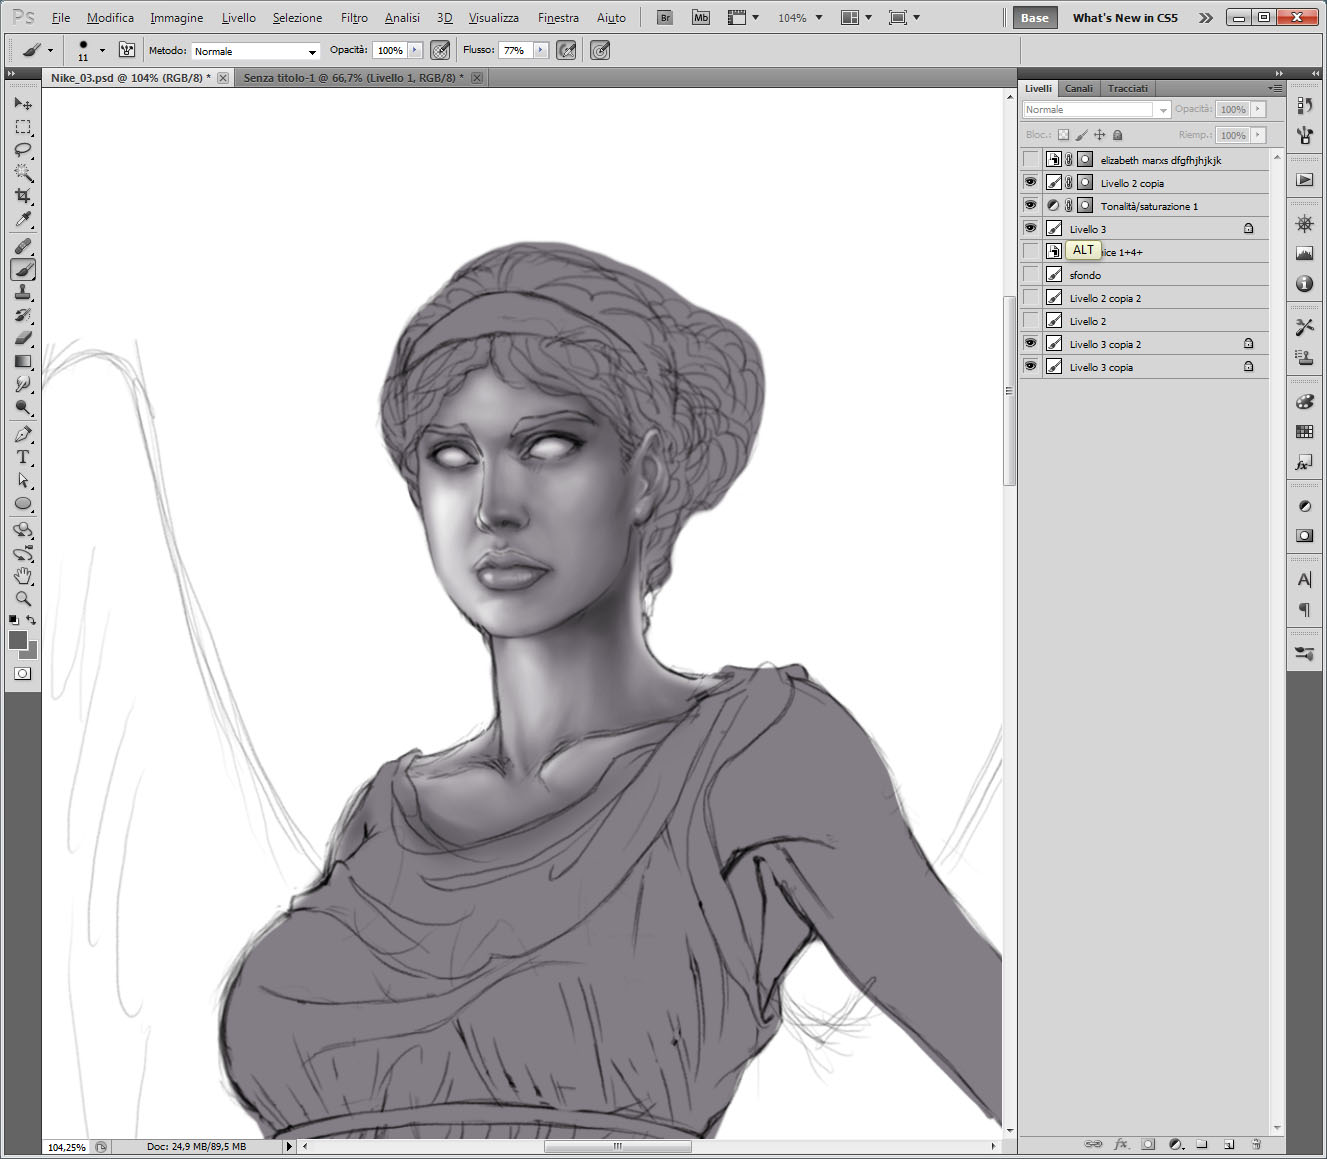This screenshot has height=1159, width=1327.
Task: Select What's New in CS5 workspace
Action: tap(1125, 18)
